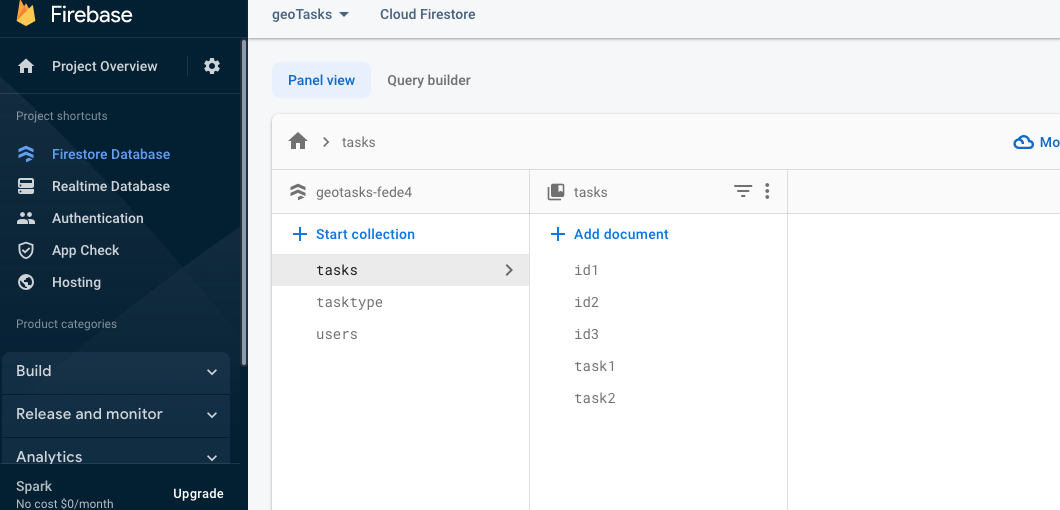Screen dimensions: 1060x510
Task: Open three-dot menu for tasks collection
Action: [767, 191]
